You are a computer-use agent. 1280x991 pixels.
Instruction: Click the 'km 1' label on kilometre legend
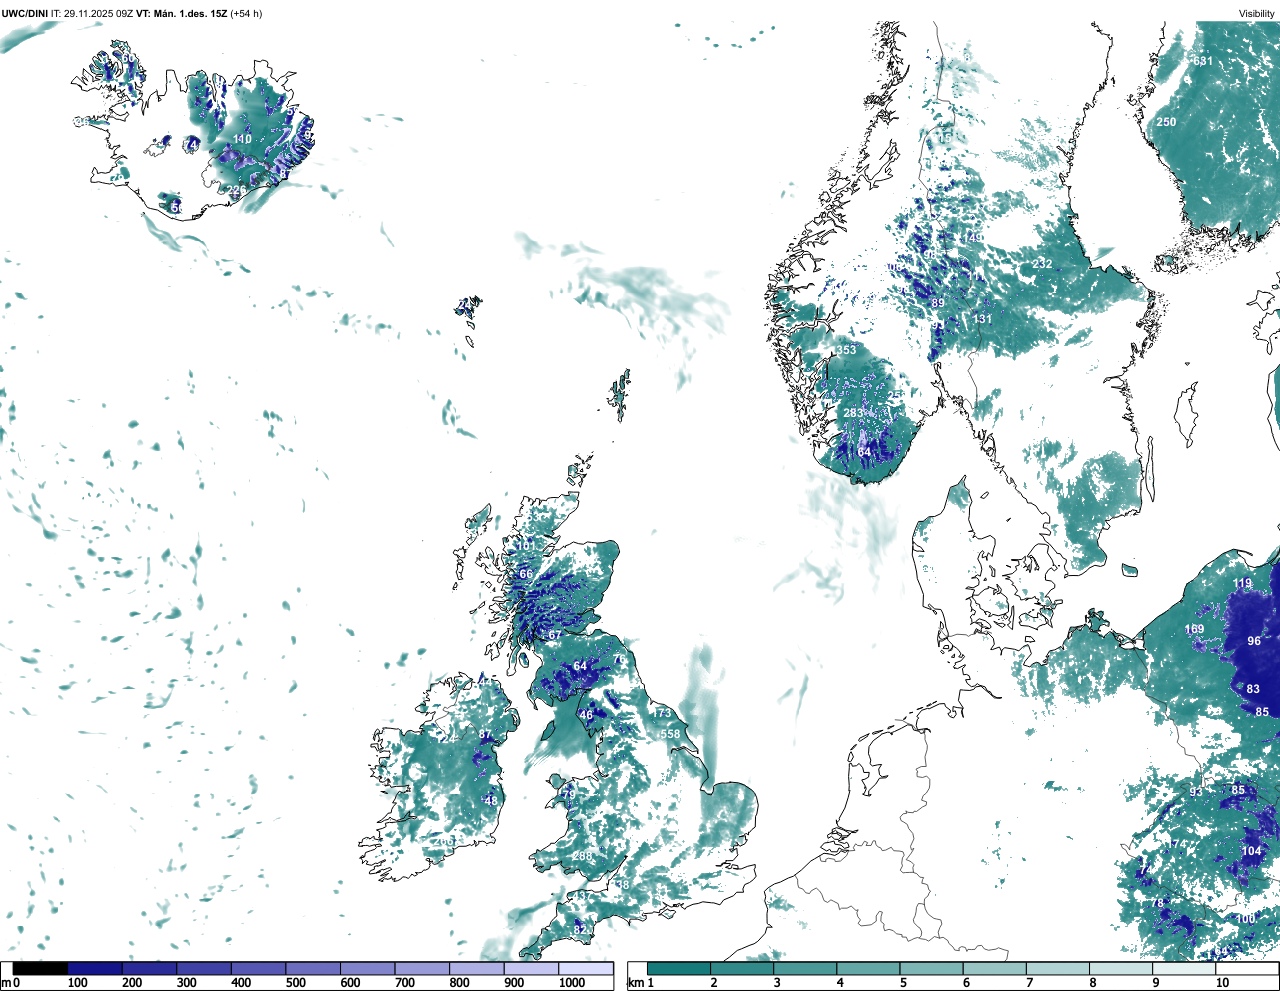(x=641, y=984)
